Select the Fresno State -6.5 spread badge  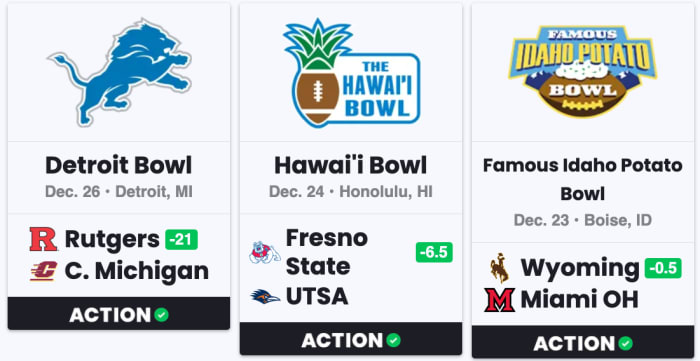[x=434, y=252]
